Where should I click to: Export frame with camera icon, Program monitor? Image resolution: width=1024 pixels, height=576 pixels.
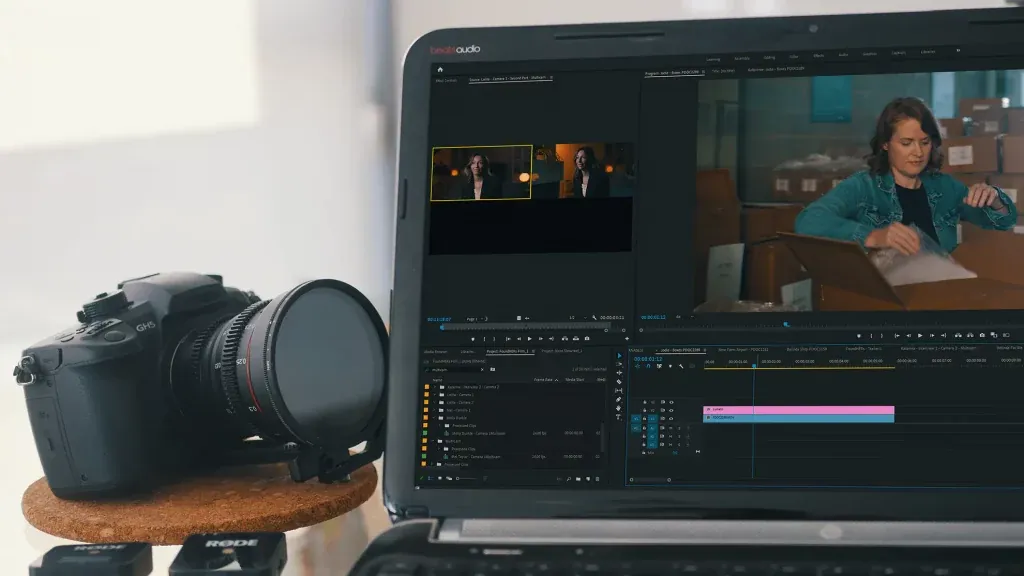[982, 336]
